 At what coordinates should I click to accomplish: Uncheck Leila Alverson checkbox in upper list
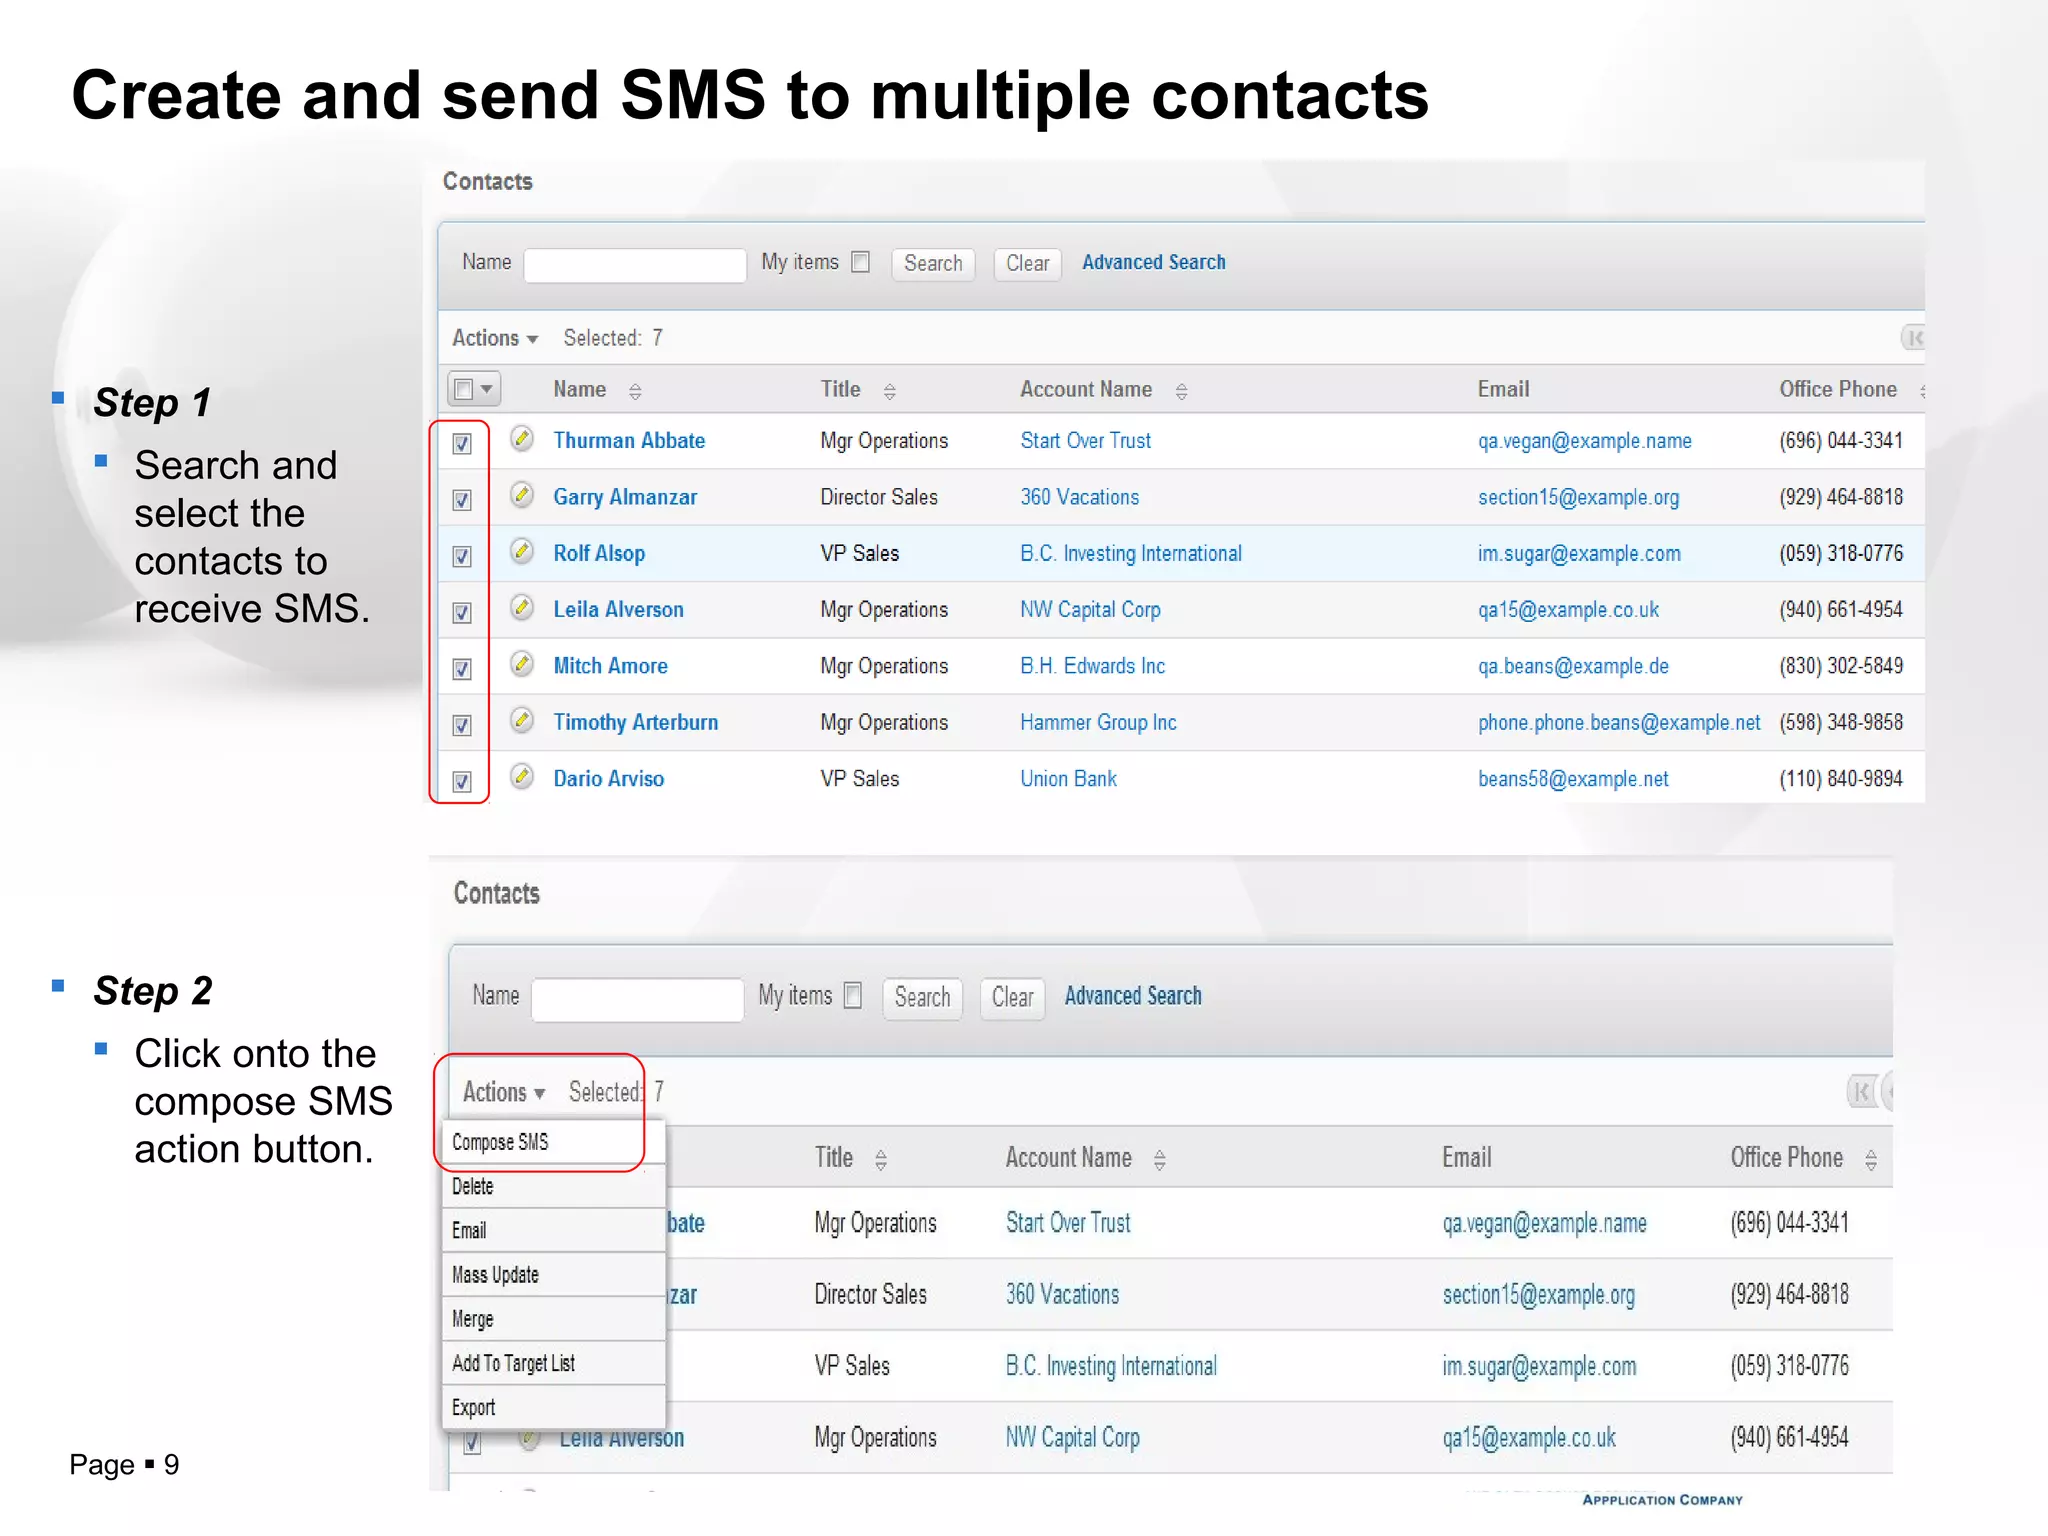(x=462, y=612)
